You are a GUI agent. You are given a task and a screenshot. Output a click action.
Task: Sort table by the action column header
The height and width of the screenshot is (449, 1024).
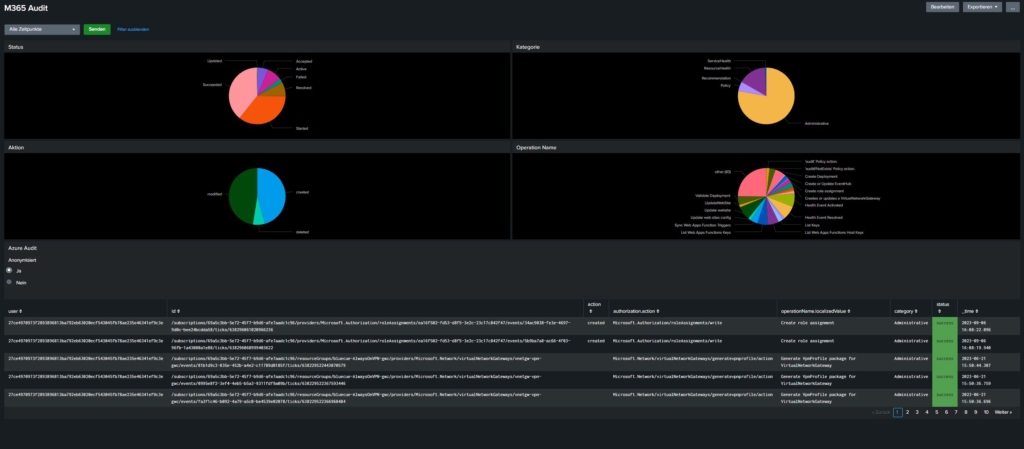594,307
